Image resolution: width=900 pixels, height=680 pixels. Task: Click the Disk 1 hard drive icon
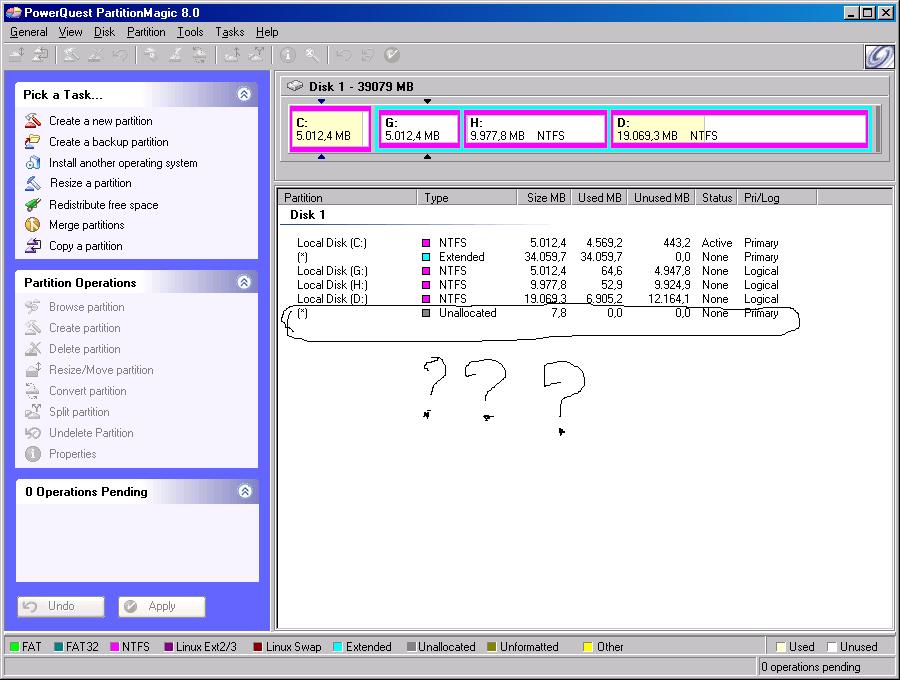[295, 86]
